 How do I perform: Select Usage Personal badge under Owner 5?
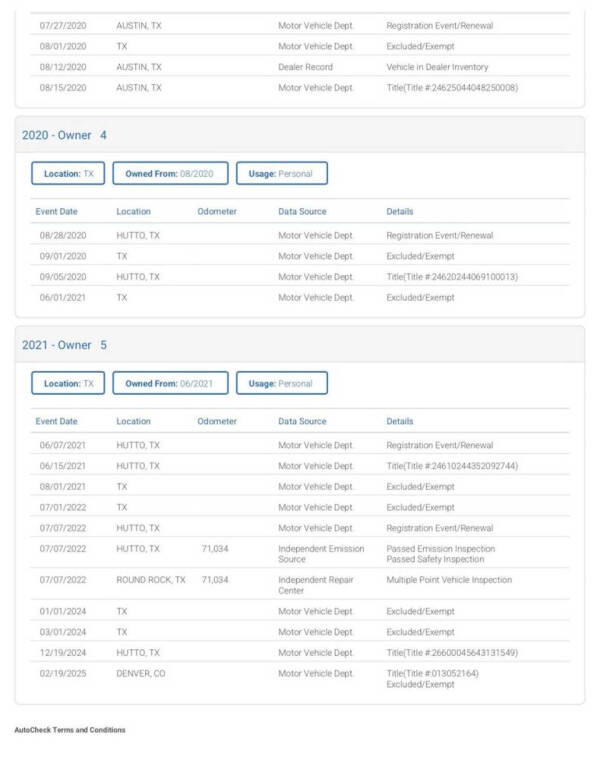pos(281,383)
